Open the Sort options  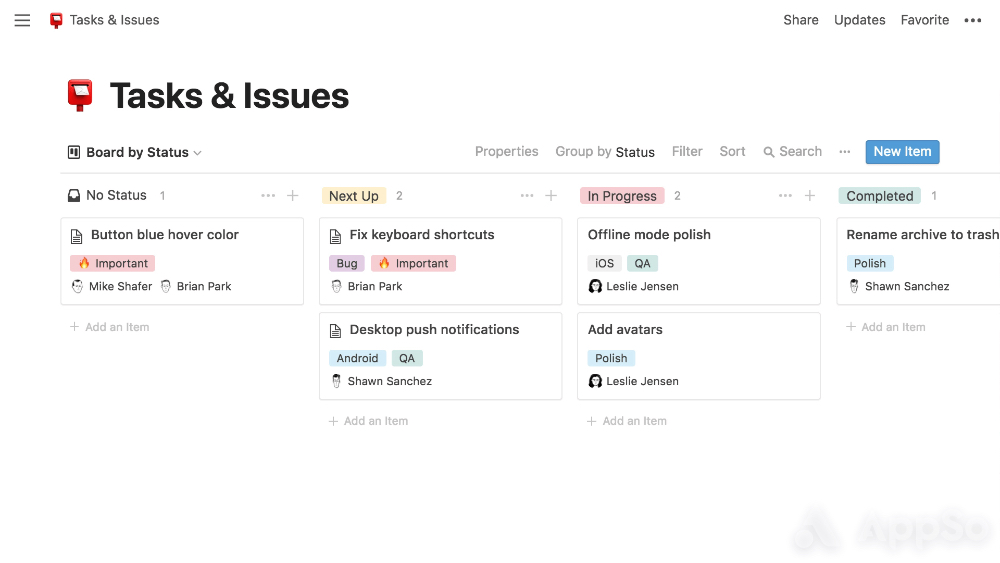[733, 152]
